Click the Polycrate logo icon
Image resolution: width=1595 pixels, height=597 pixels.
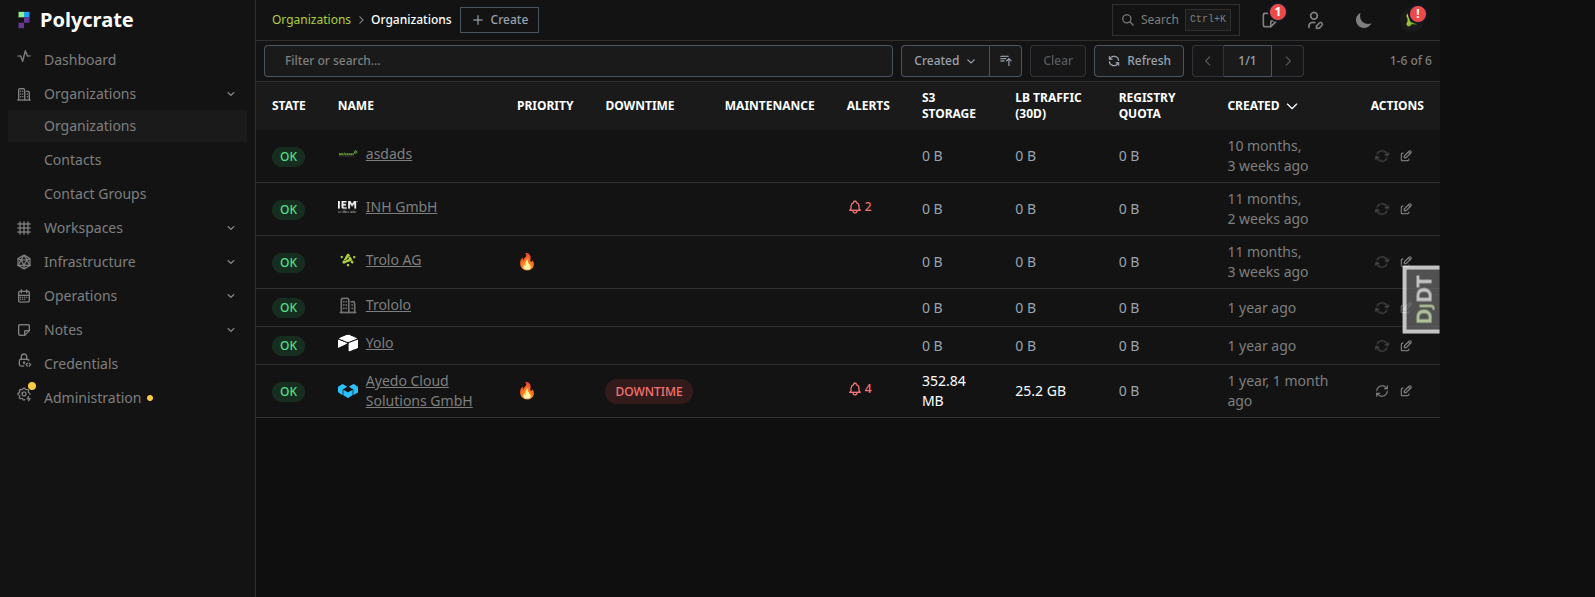point(24,20)
